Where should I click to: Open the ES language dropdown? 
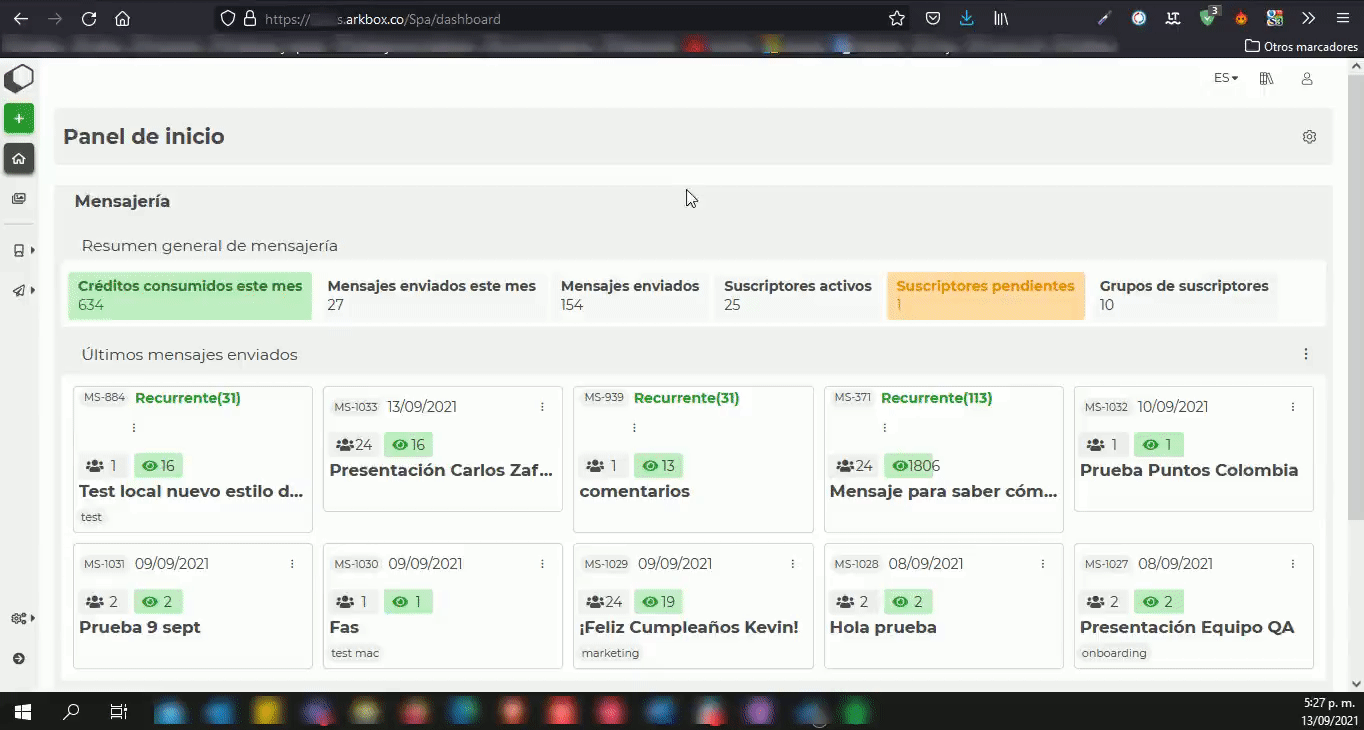click(x=1225, y=78)
